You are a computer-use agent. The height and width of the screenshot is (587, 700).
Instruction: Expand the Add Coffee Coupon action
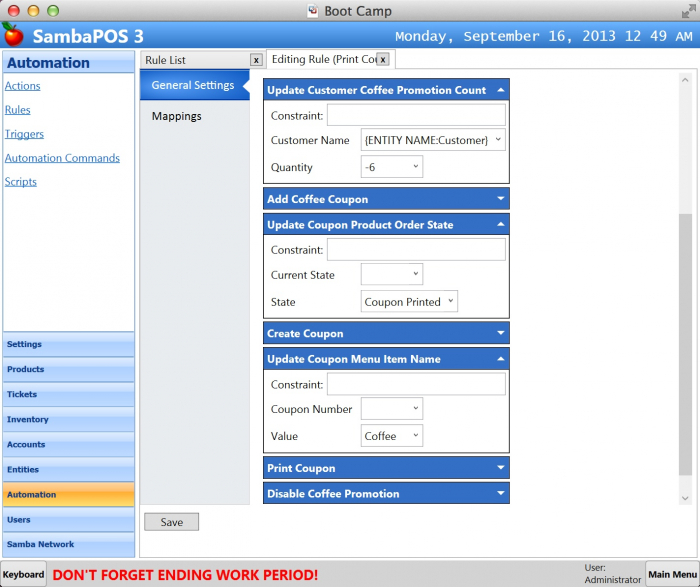click(x=499, y=199)
